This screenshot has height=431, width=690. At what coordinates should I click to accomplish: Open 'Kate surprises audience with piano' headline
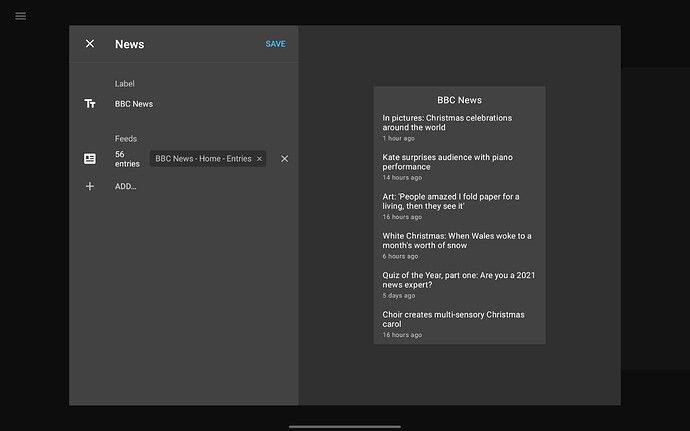pos(448,162)
